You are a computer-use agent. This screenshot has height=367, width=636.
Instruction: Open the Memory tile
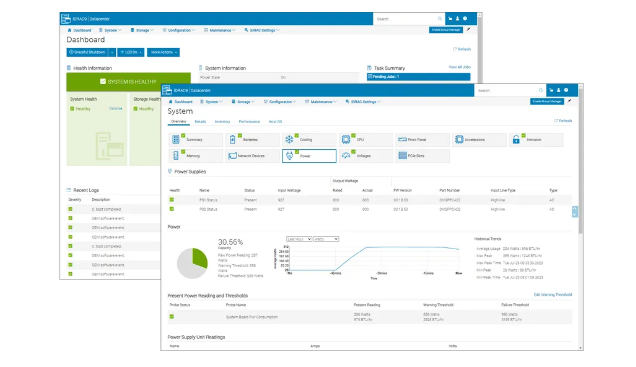196,156
